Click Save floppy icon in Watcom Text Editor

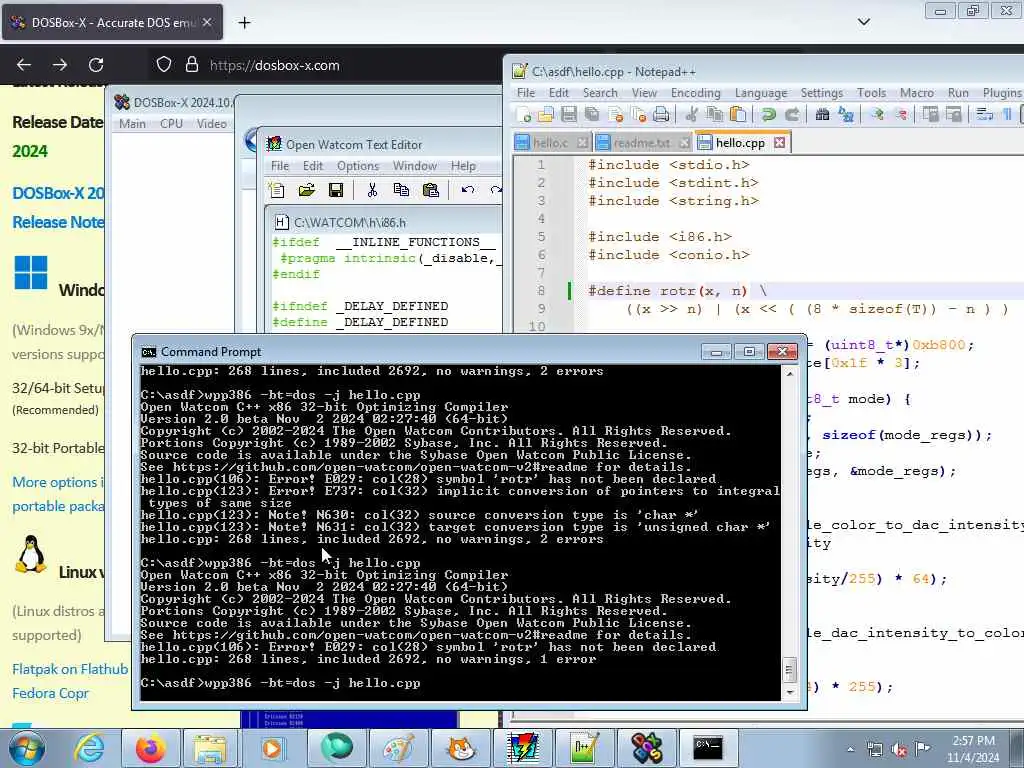336,190
